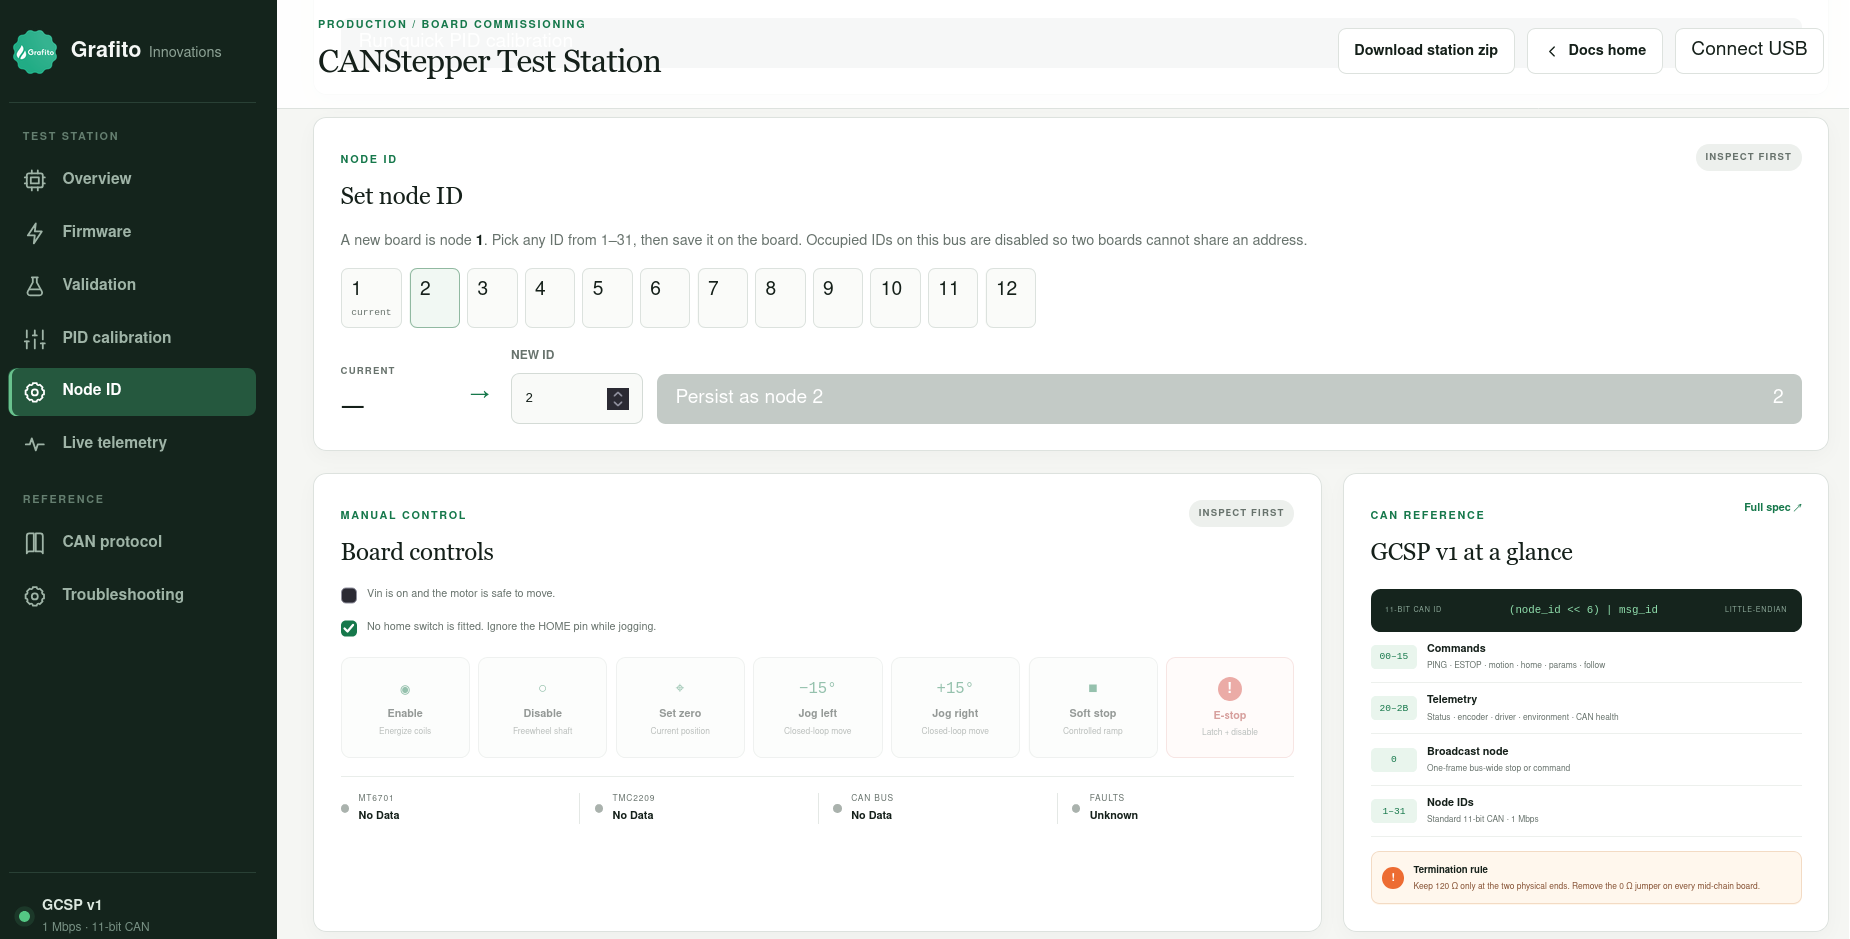Click the Troubleshooting icon in the sidebar
Image resolution: width=1850 pixels, height=939 pixels.
tap(35, 596)
